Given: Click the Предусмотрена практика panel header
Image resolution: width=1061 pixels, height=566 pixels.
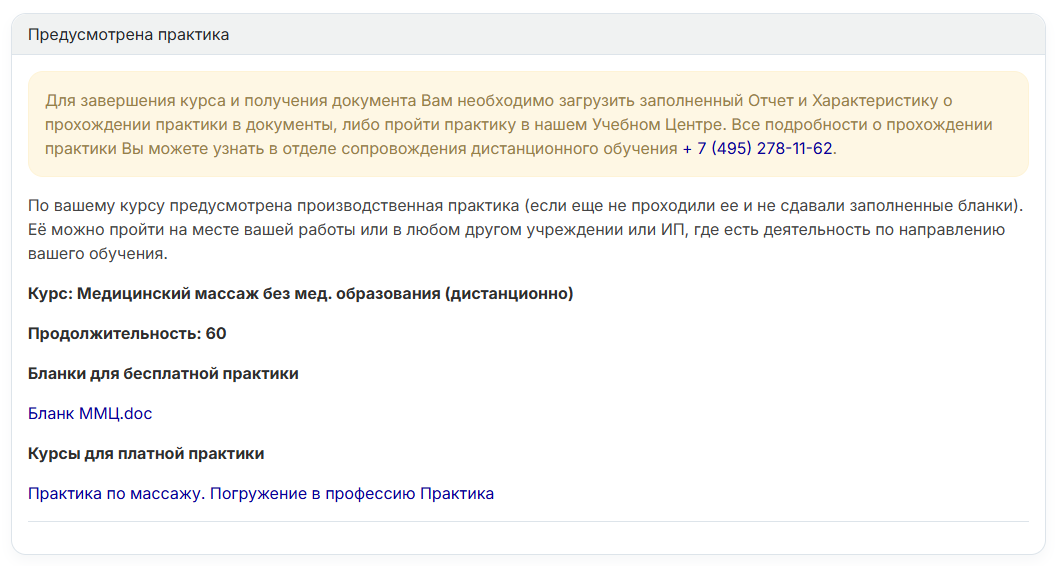Looking at the screenshot, I should click(x=528, y=35).
